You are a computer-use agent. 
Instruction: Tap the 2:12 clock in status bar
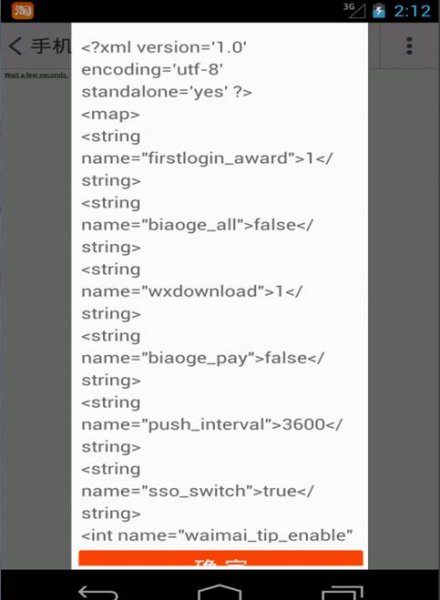tap(412, 11)
